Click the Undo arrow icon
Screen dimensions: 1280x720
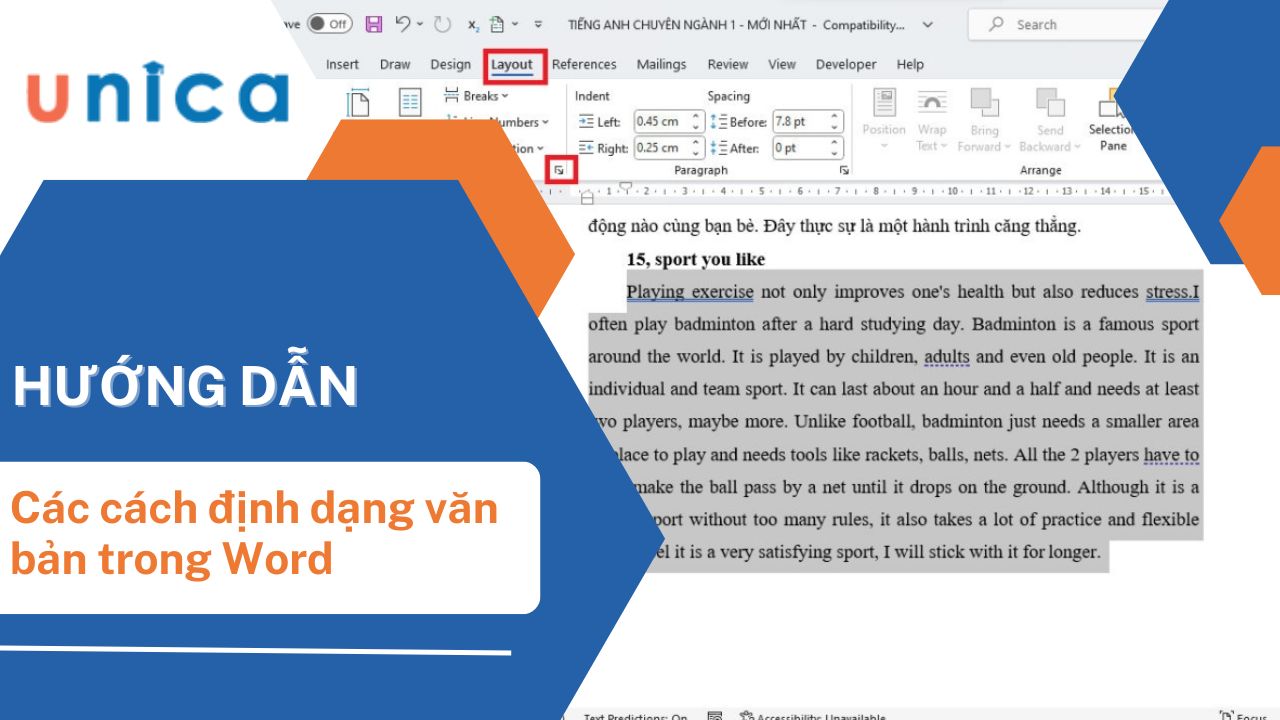click(403, 24)
